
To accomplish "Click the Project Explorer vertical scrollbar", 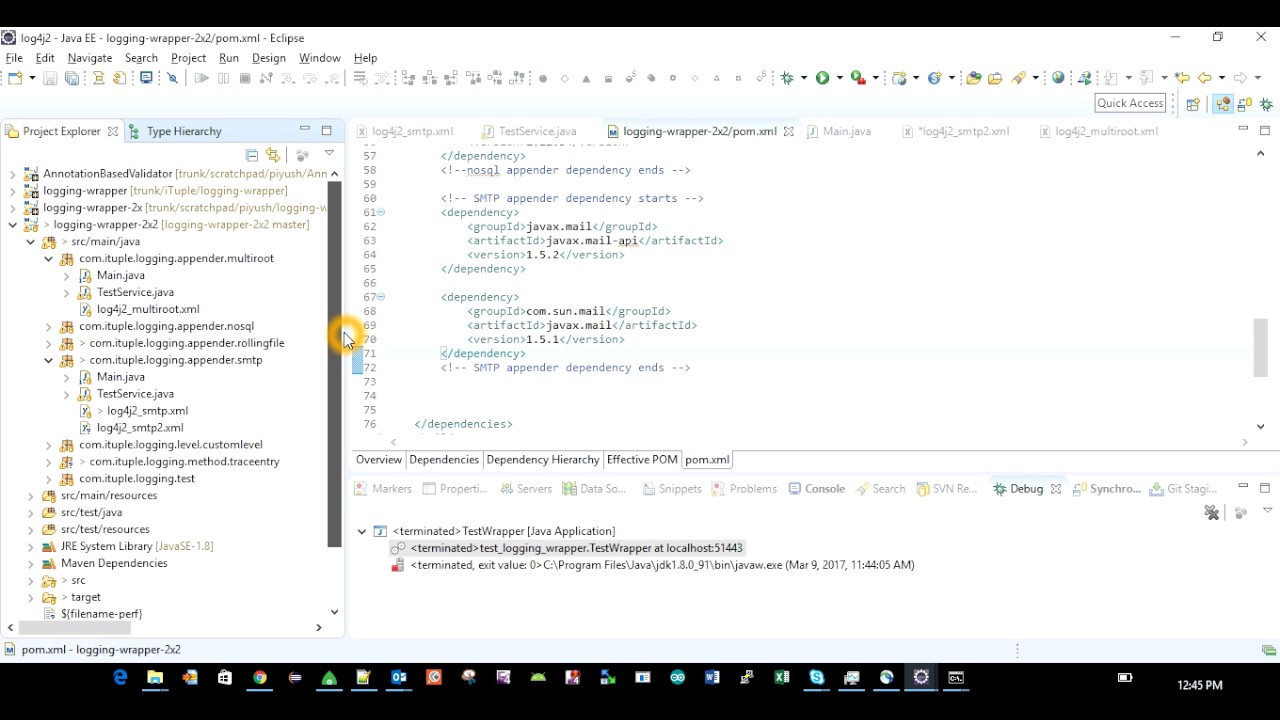I will pyautogui.click(x=334, y=365).
